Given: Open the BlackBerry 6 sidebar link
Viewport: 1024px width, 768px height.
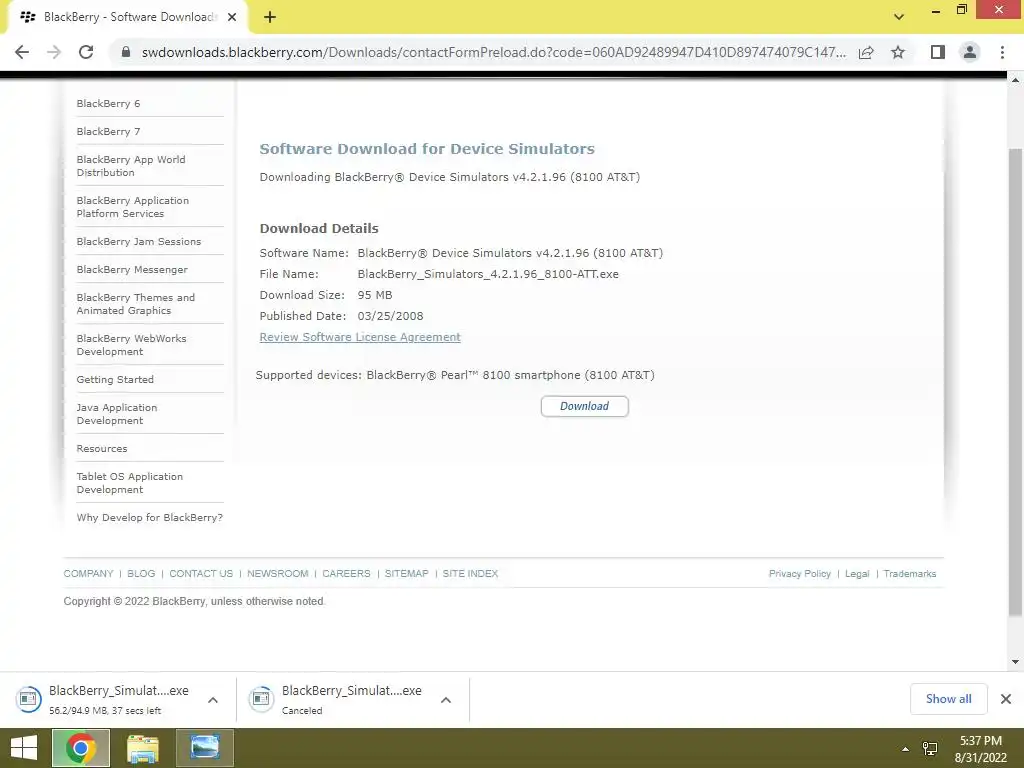Looking at the screenshot, I should (108, 103).
